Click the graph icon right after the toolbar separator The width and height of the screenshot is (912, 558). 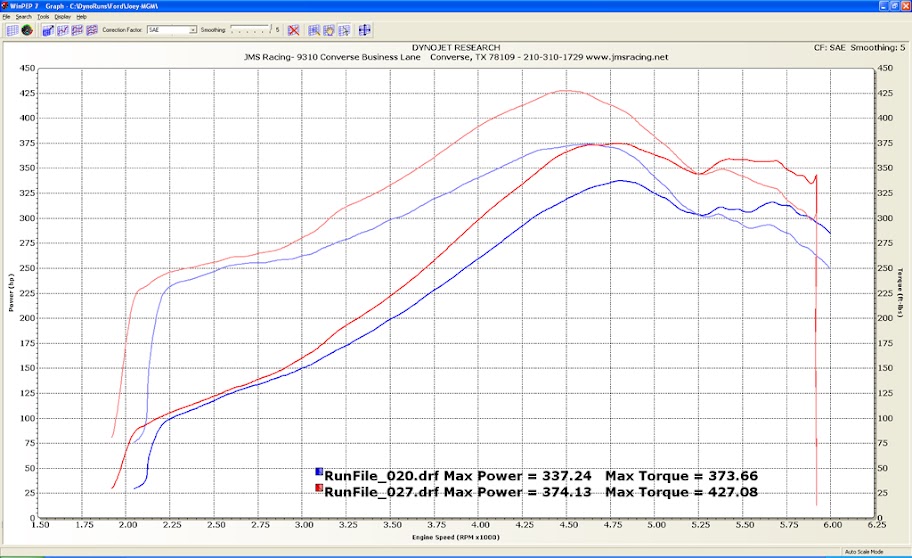pyautogui.click(x=48, y=30)
